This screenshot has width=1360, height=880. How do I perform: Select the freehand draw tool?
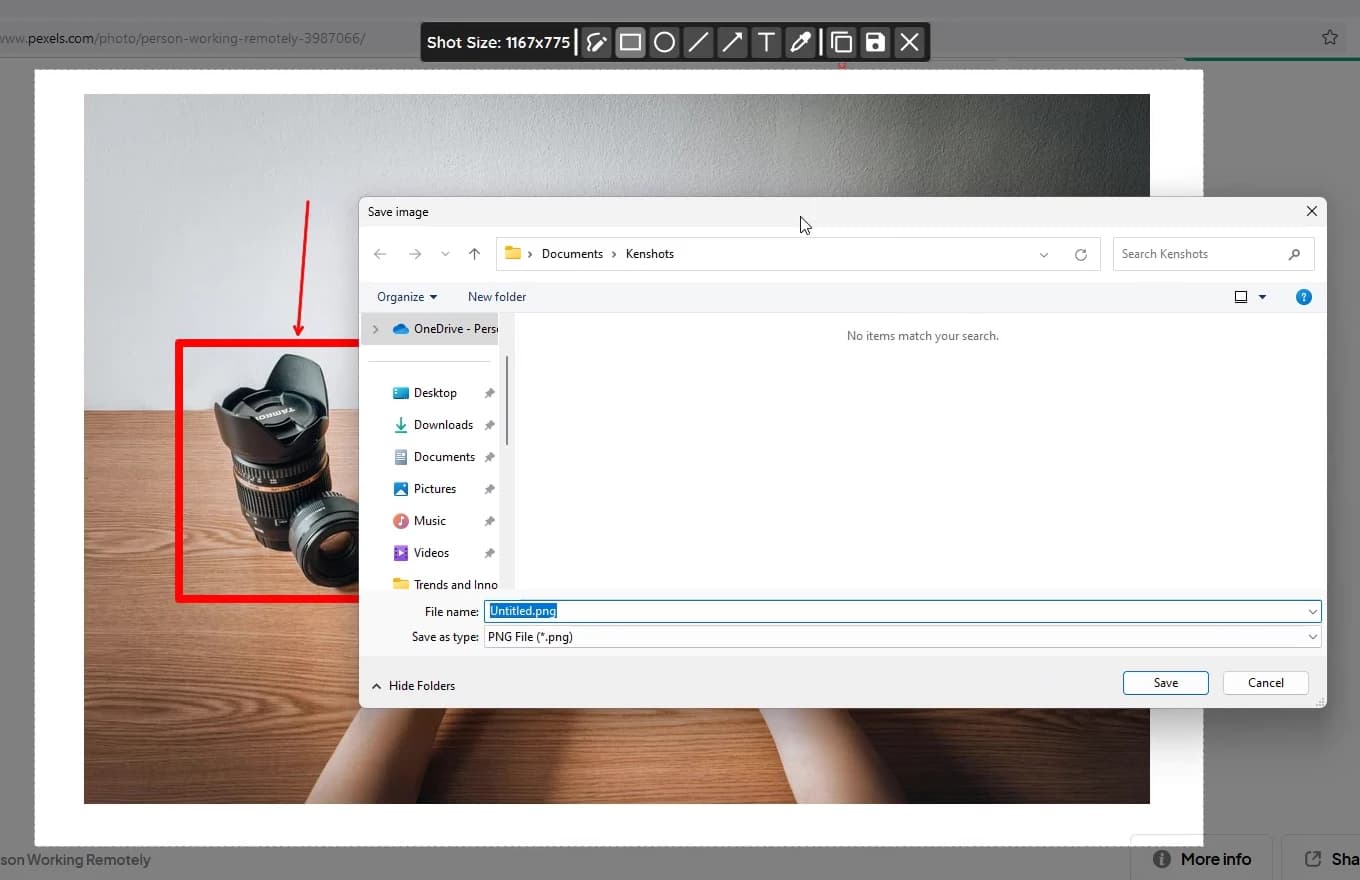597,42
